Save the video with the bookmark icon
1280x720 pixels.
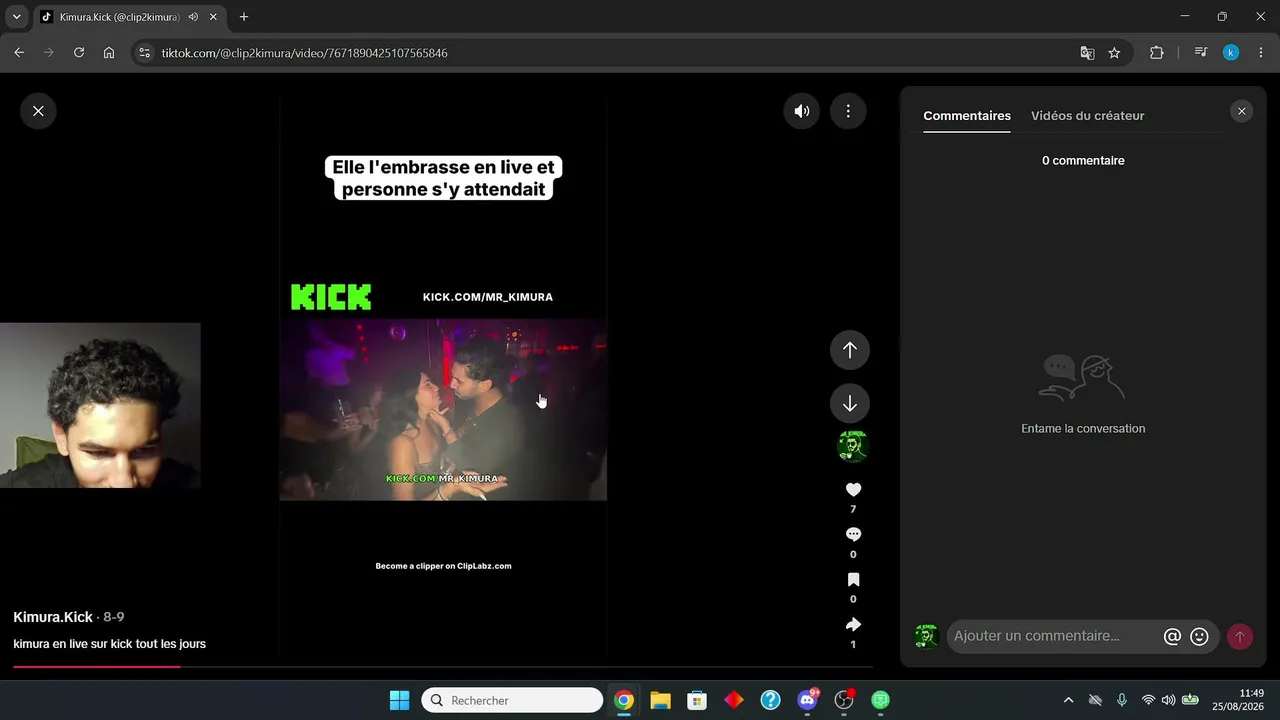click(853, 579)
